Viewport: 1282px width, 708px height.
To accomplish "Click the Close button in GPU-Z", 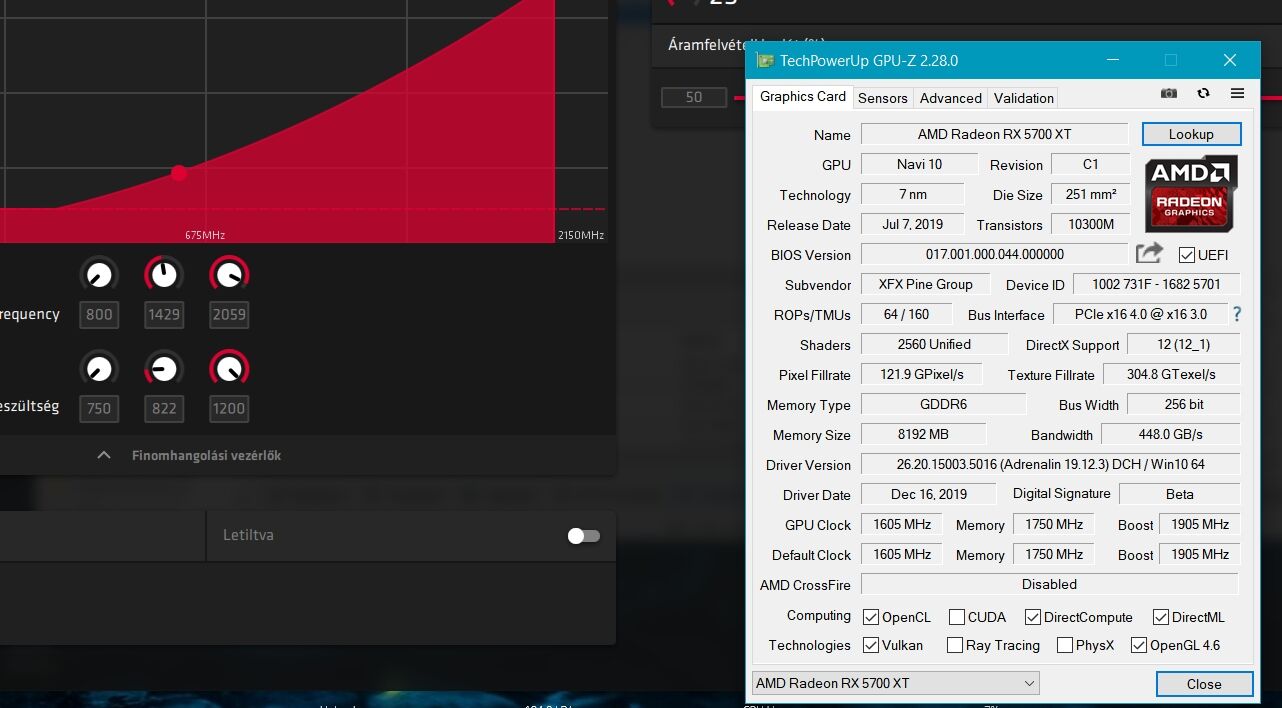I will [x=1204, y=684].
